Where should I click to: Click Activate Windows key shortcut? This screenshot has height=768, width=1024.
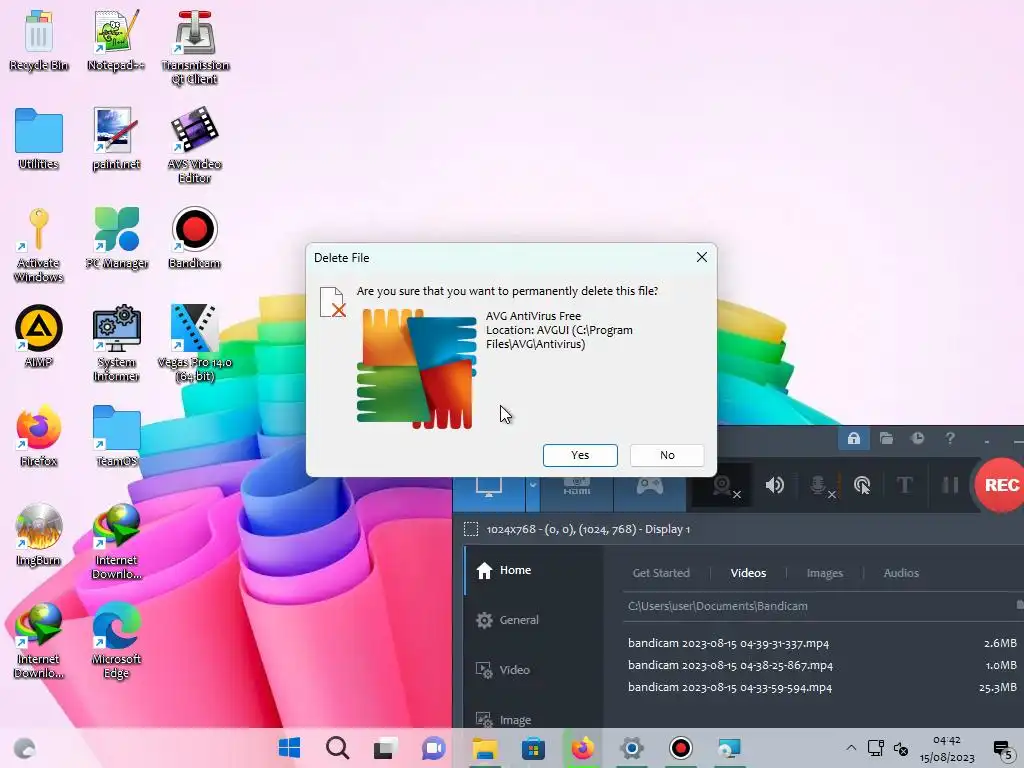pos(39,244)
